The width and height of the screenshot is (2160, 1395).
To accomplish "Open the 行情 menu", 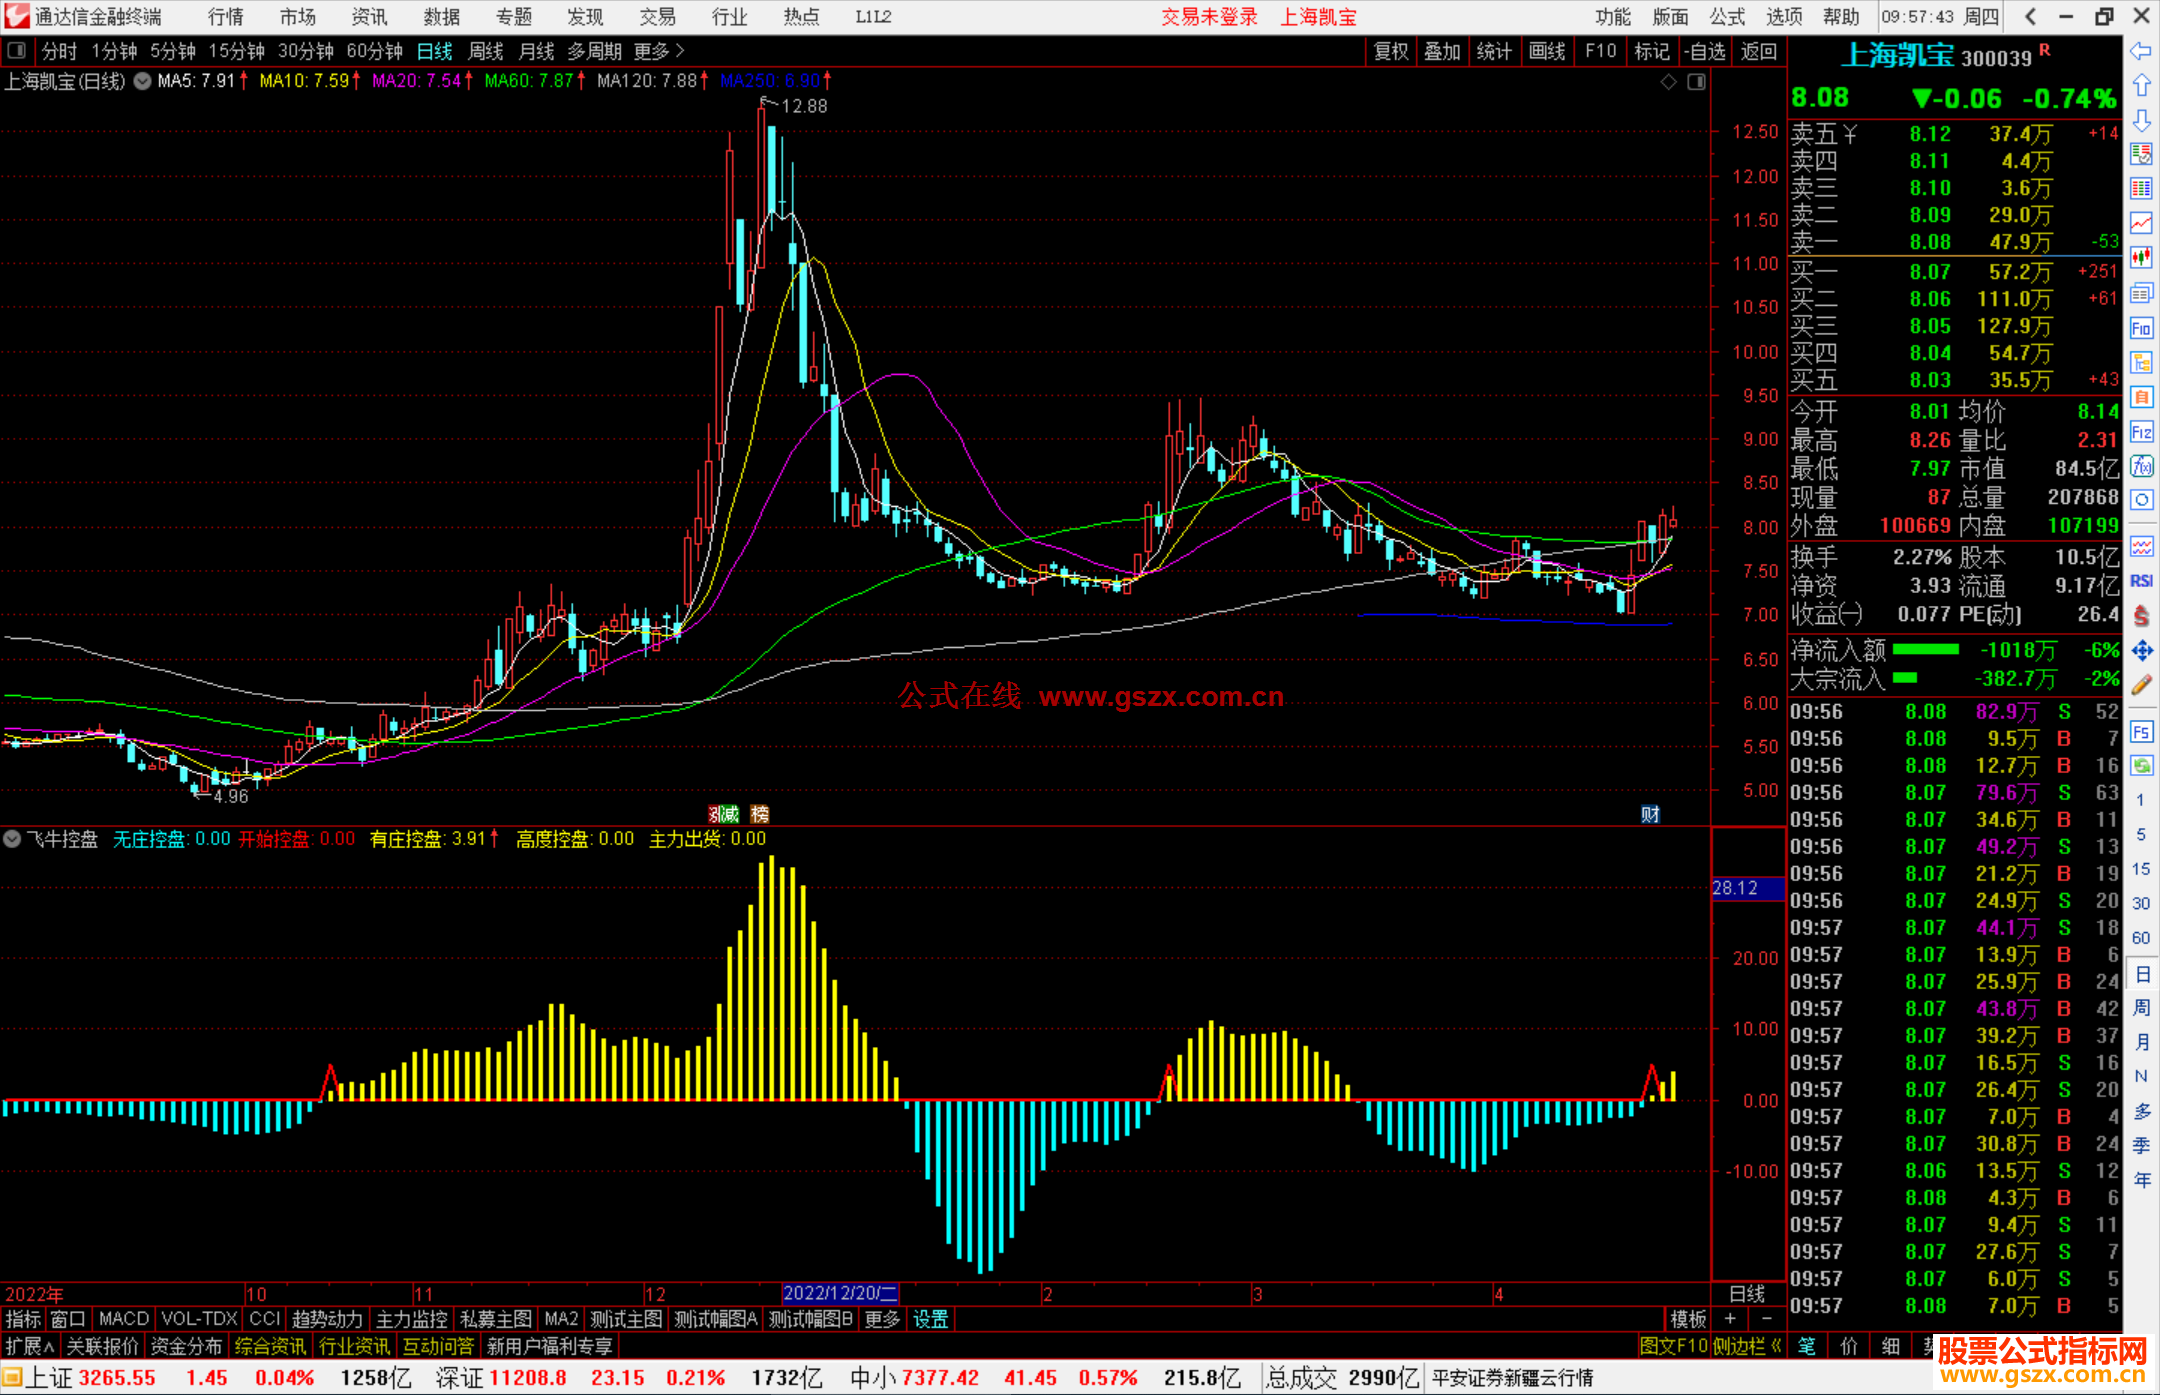I will [x=226, y=17].
